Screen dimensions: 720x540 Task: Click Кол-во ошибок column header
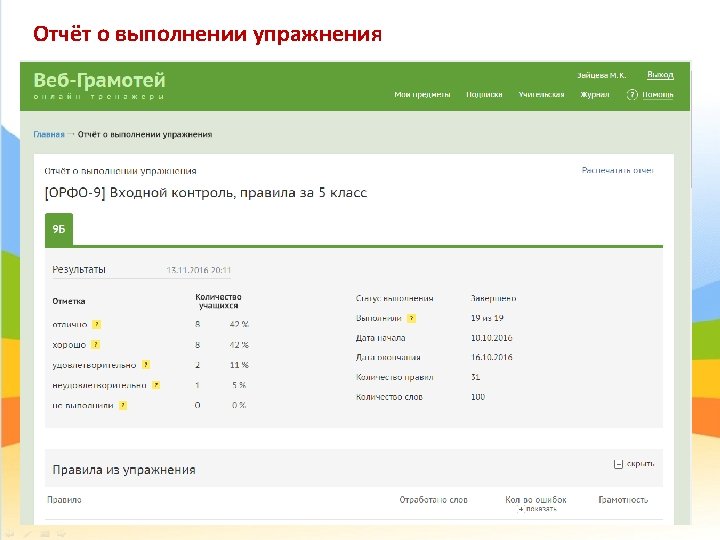536,500
